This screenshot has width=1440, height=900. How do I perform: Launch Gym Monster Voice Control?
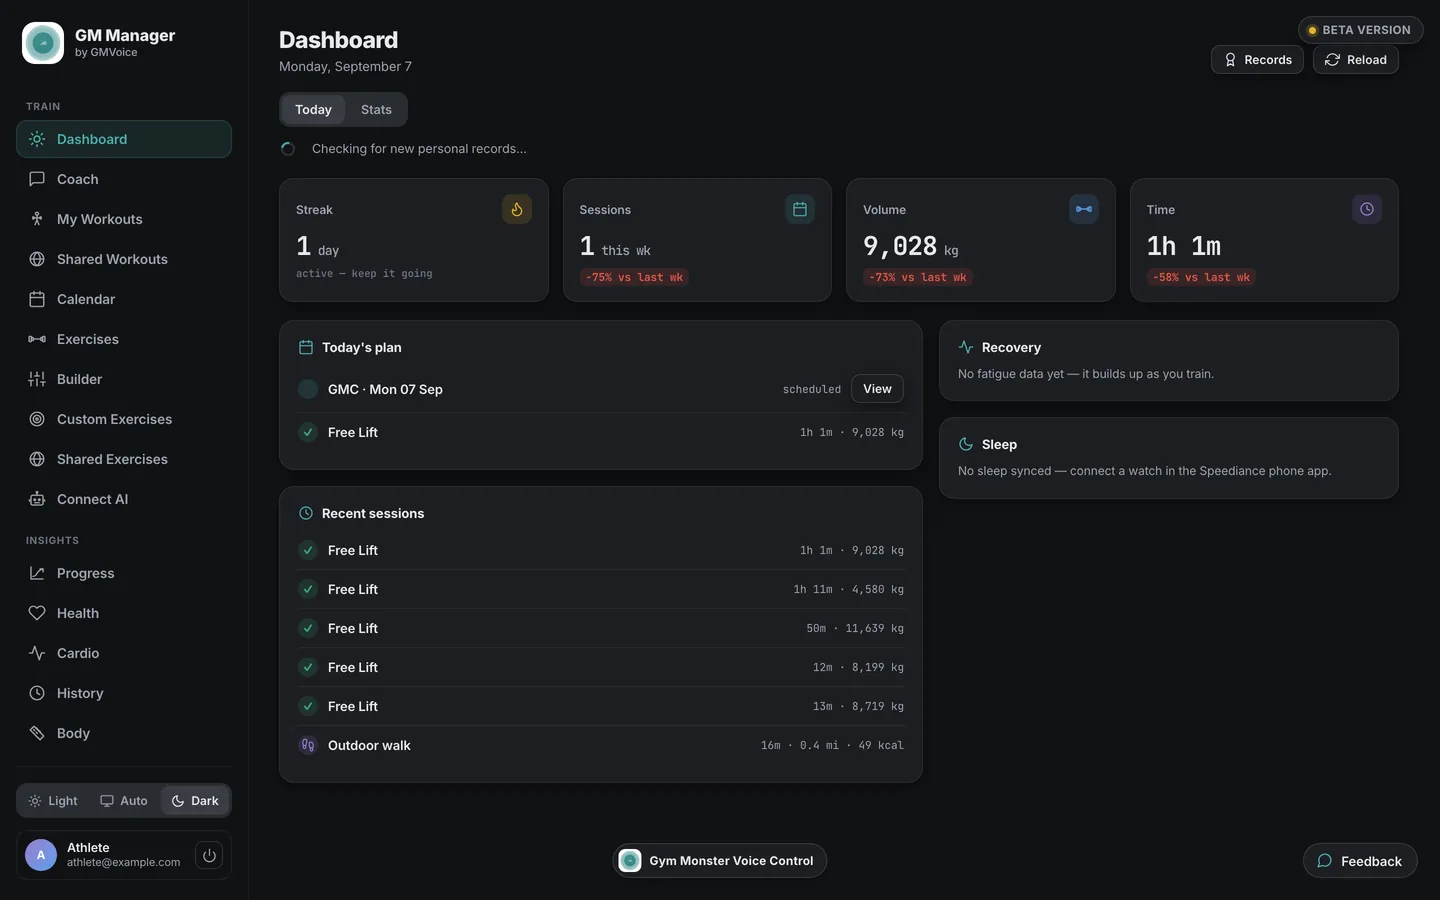(719, 861)
